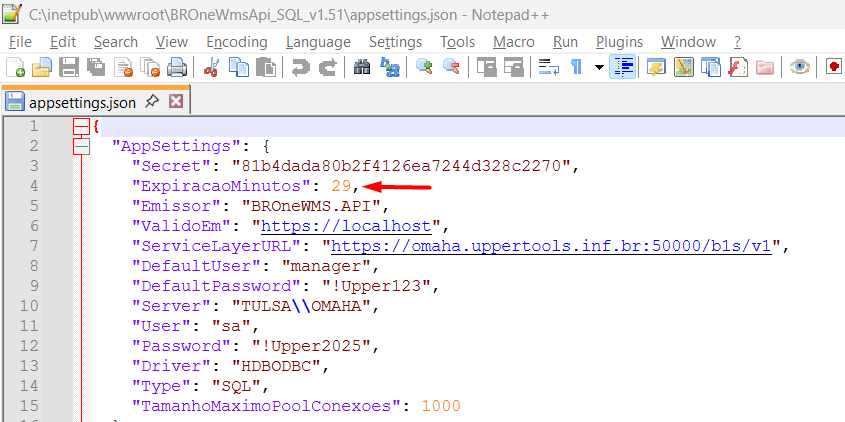
Task: Show the Document Map panel icon
Action: (684, 67)
